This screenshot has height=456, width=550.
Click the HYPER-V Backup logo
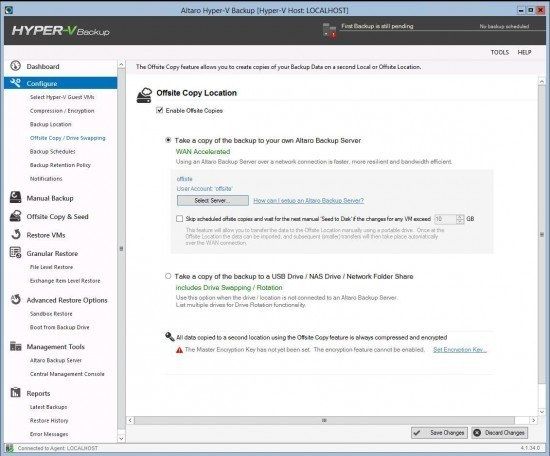[61, 31]
